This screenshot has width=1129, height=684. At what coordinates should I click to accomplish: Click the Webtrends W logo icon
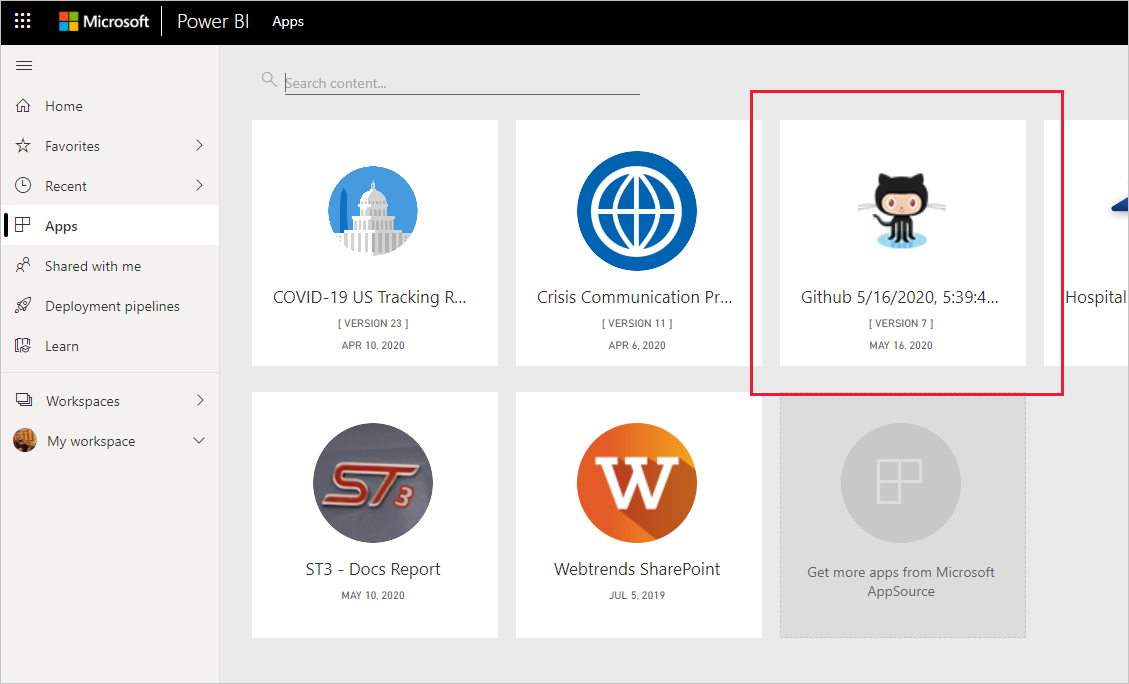pos(637,482)
